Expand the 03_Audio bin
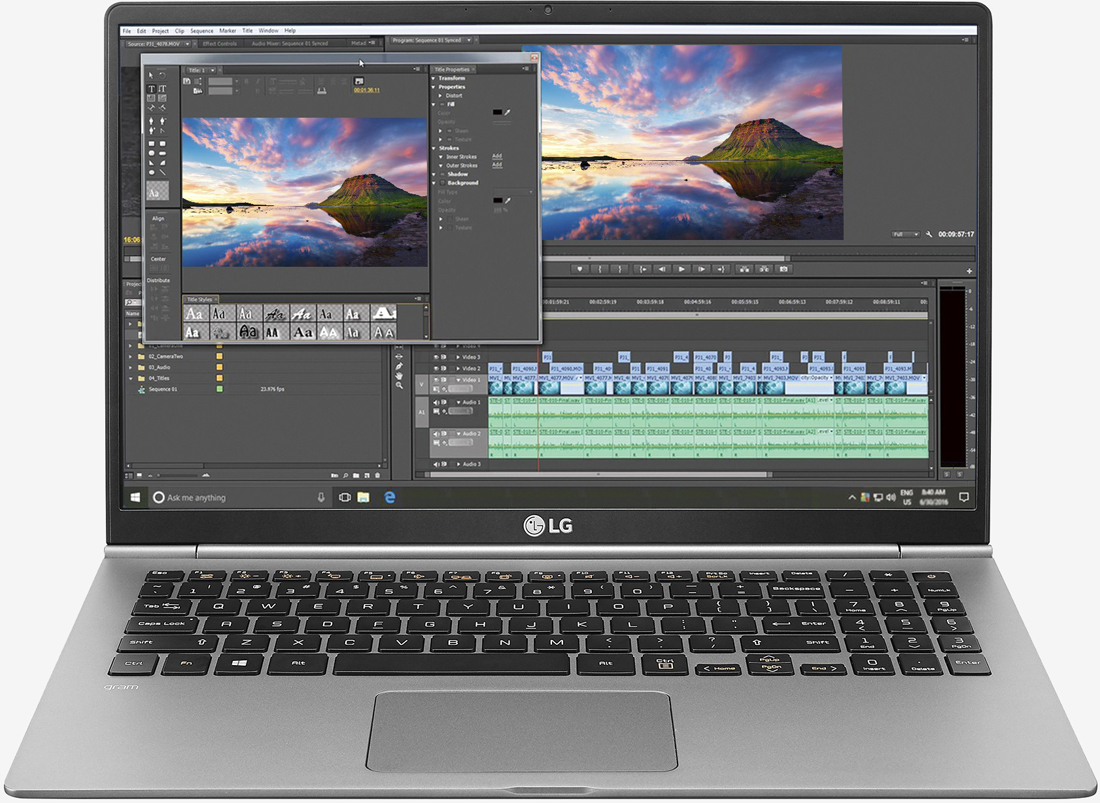The image size is (1100, 803). pyautogui.click(x=130, y=367)
